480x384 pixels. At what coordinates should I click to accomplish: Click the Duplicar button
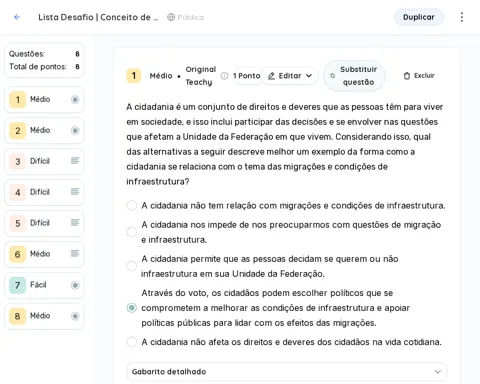pos(419,17)
